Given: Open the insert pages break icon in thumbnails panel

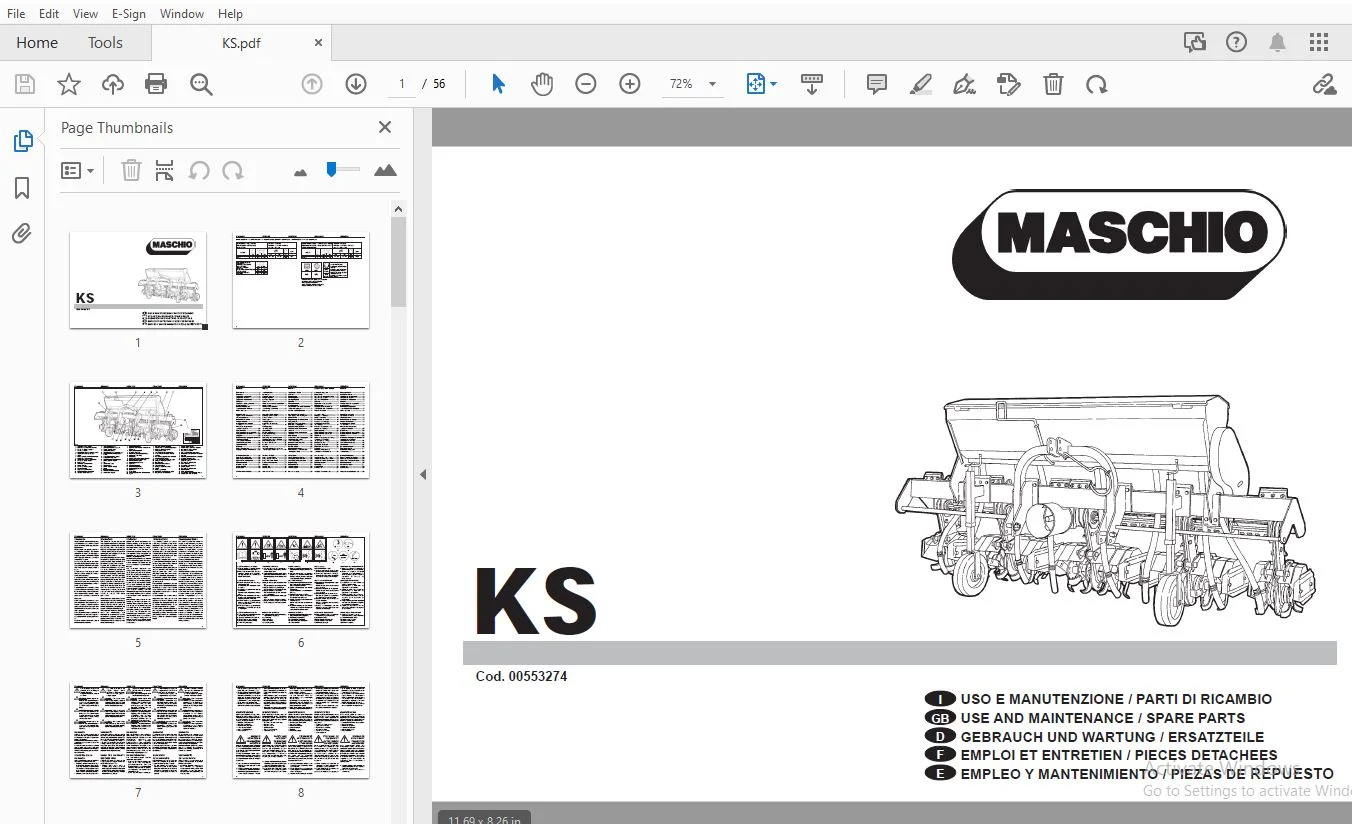Looking at the screenshot, I should coord(165,171).
